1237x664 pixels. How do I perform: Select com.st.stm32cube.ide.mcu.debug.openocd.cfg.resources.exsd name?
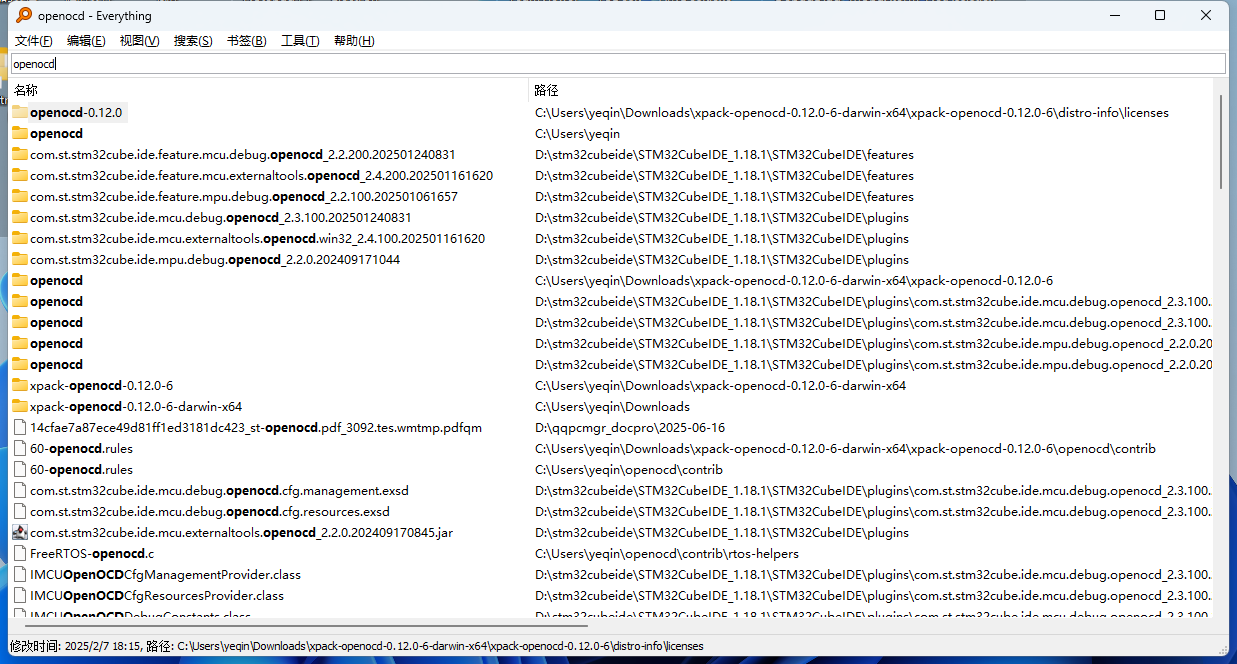tap(210, 511)
